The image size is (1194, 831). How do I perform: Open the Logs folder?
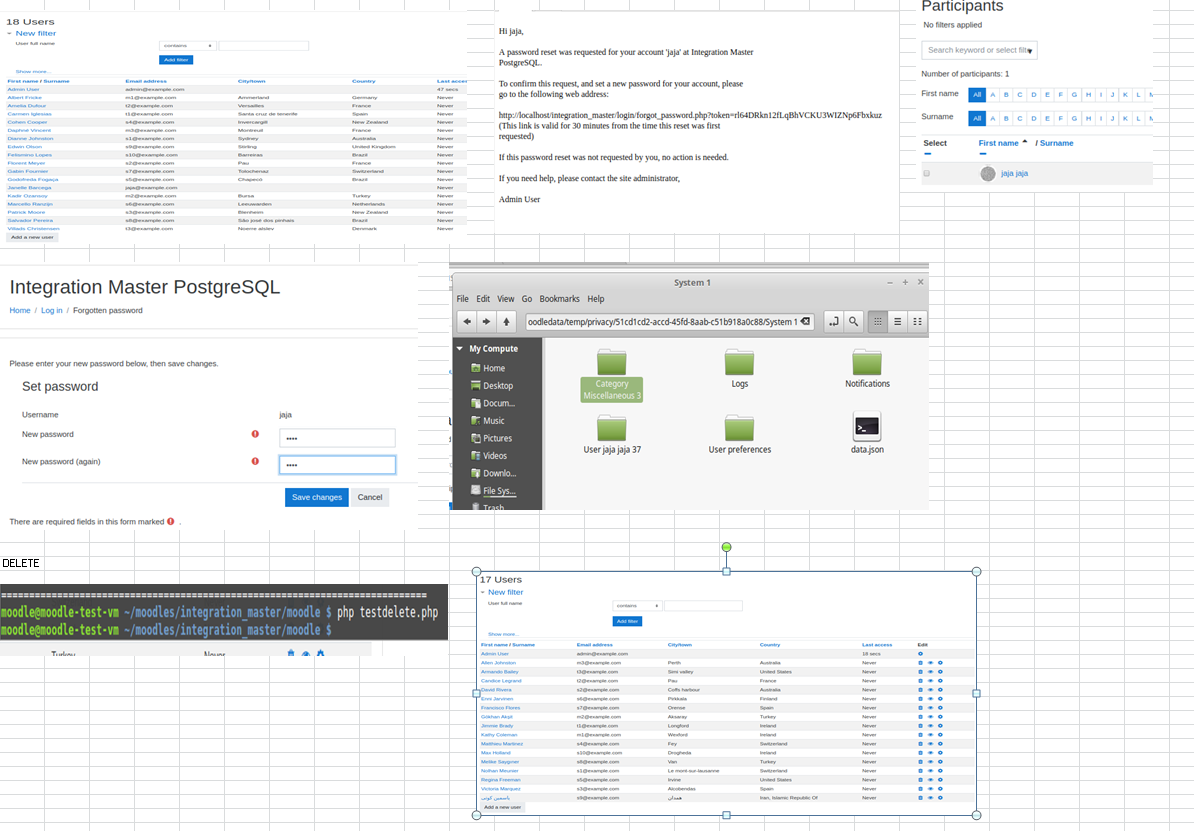(739, 369)
